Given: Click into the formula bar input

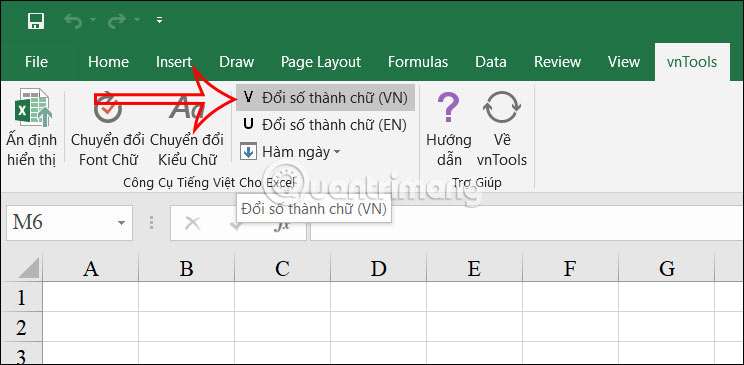Looking at the screenshot, I should pyautogui.click(x=527, y=222).
